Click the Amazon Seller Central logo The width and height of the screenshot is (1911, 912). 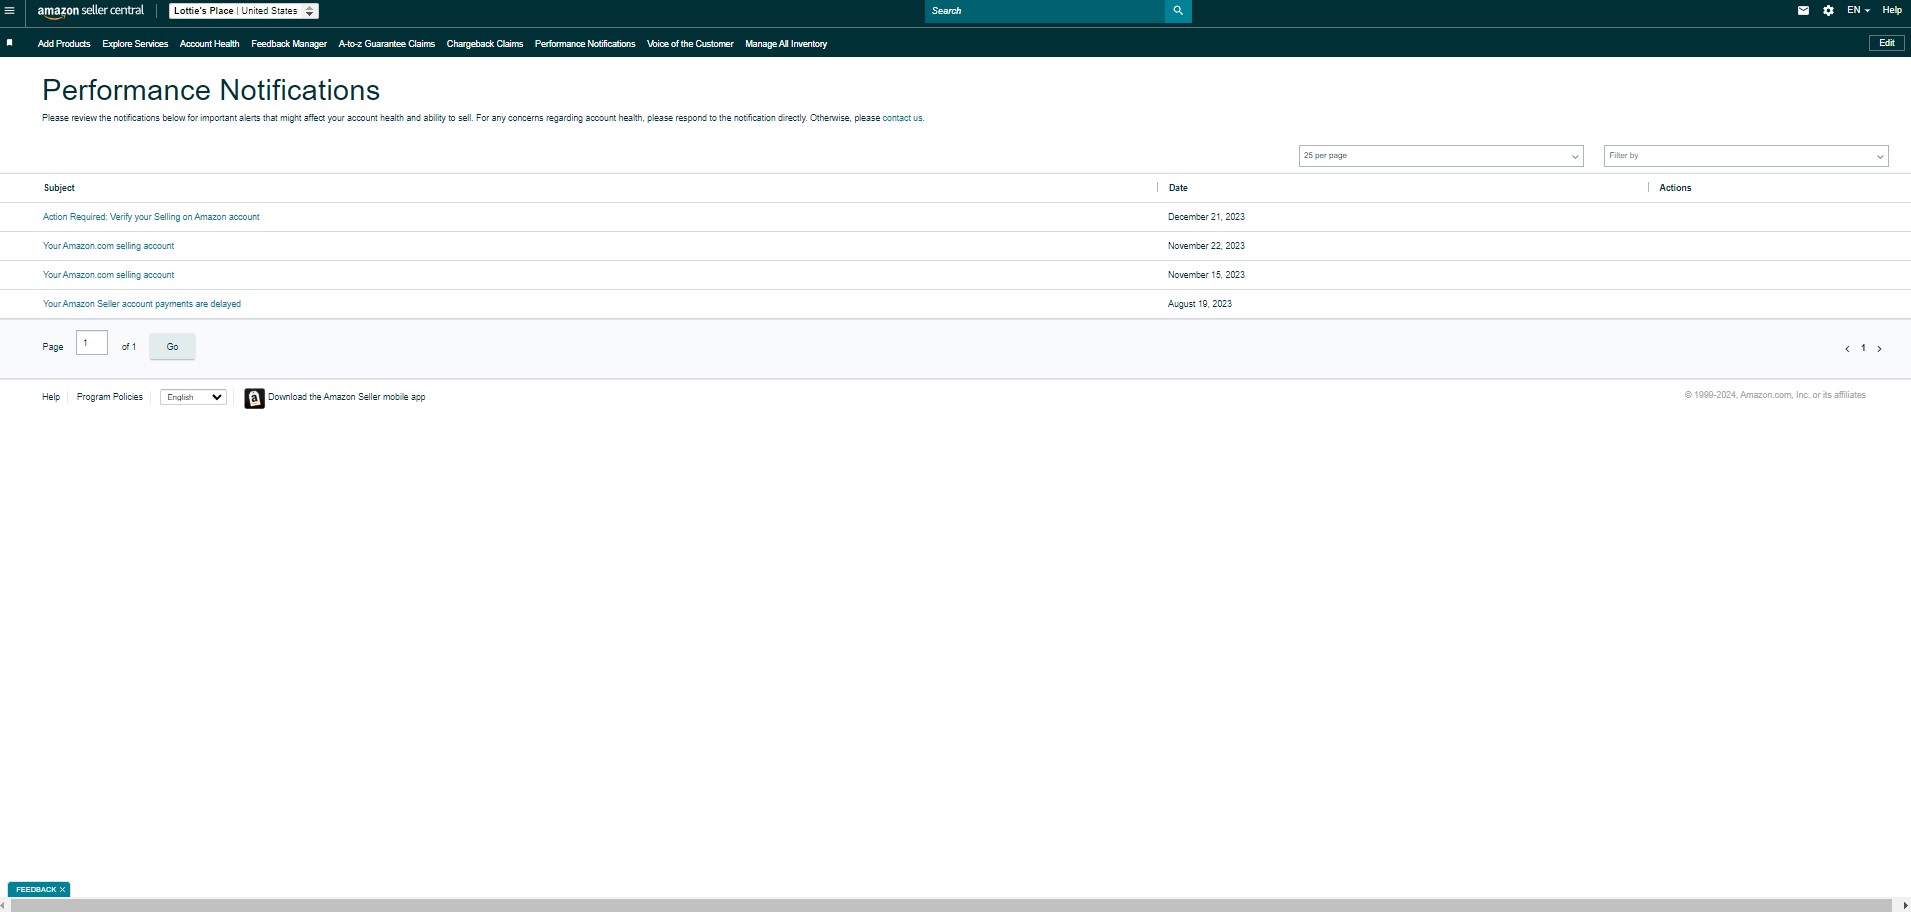pos(90,11)
